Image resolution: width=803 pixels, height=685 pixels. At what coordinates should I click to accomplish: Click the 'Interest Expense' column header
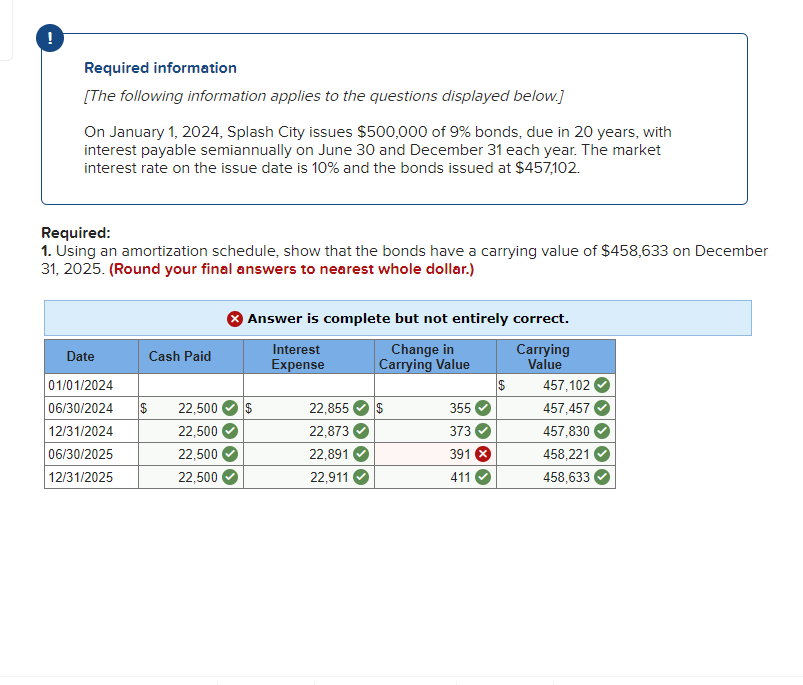(x=309, y=356)
